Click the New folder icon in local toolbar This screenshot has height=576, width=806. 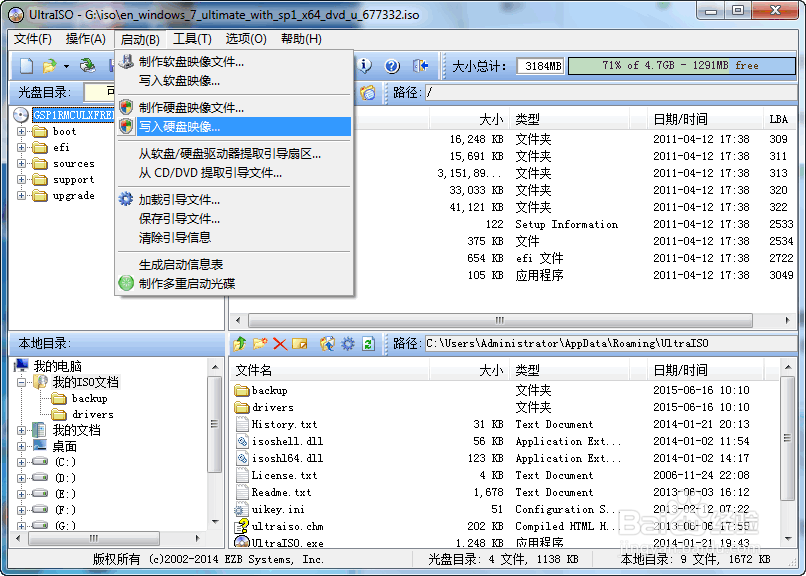click(x=260, y=343)
